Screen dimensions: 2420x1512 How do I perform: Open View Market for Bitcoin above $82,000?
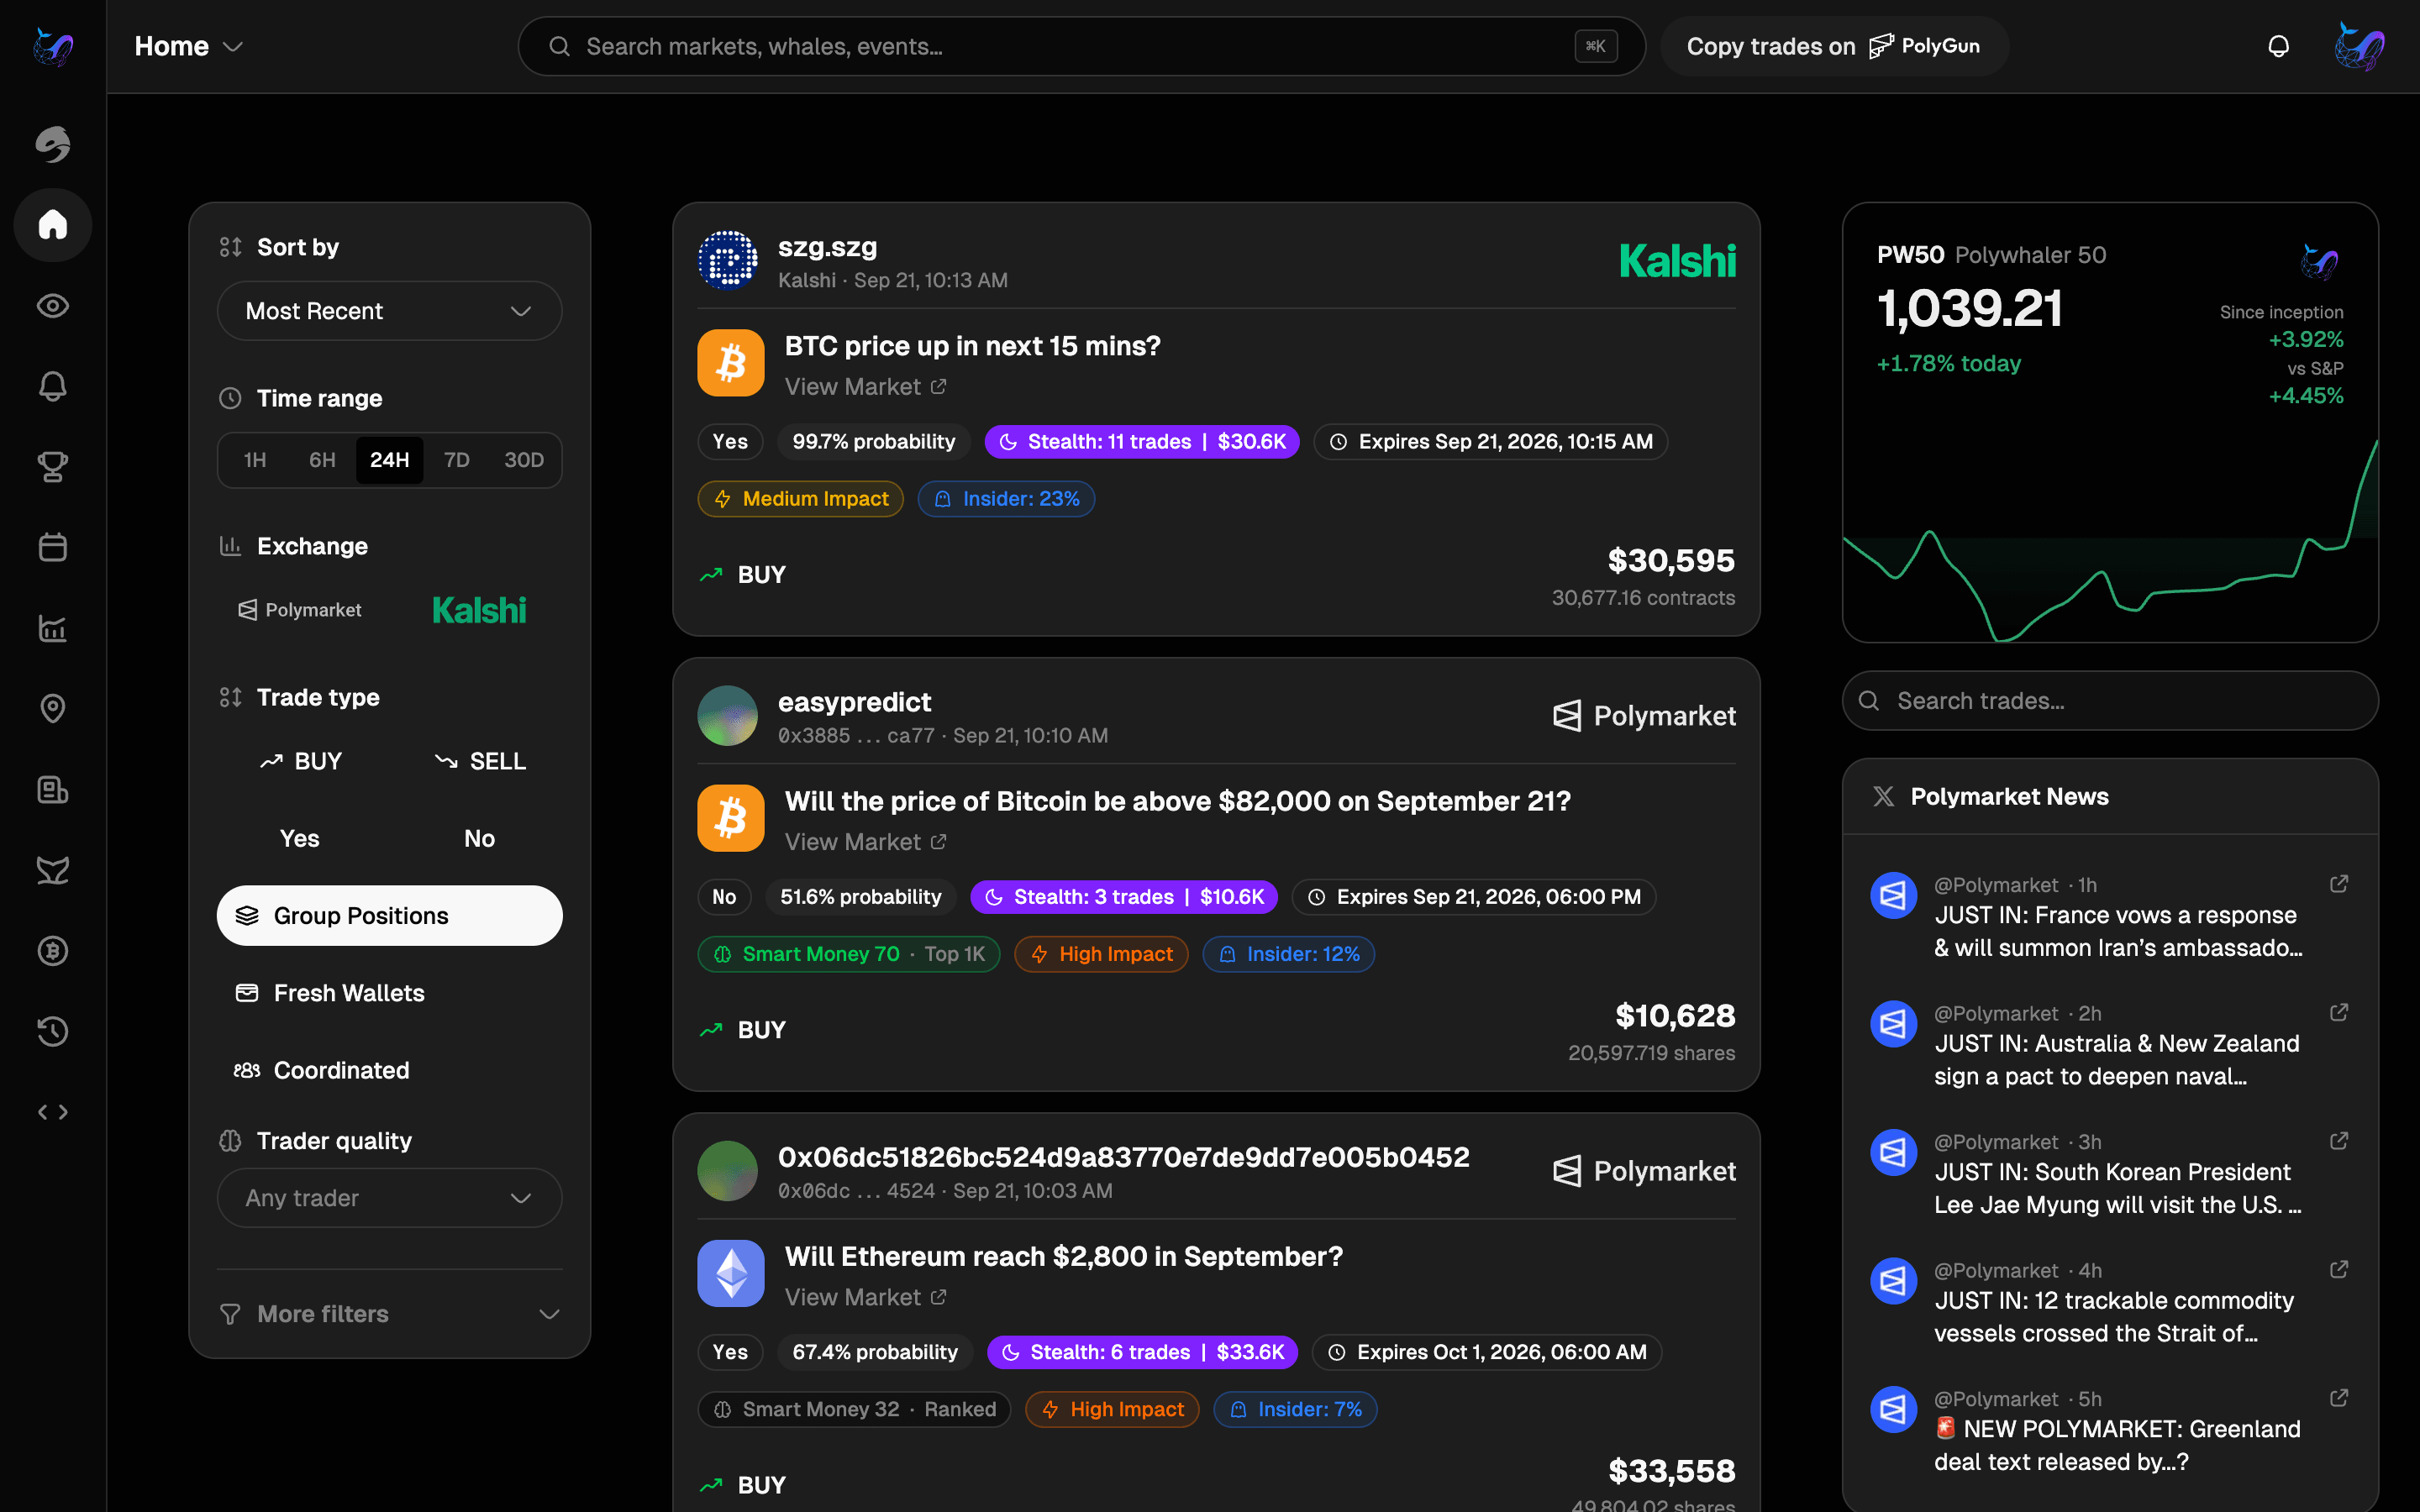pos(866,842)
